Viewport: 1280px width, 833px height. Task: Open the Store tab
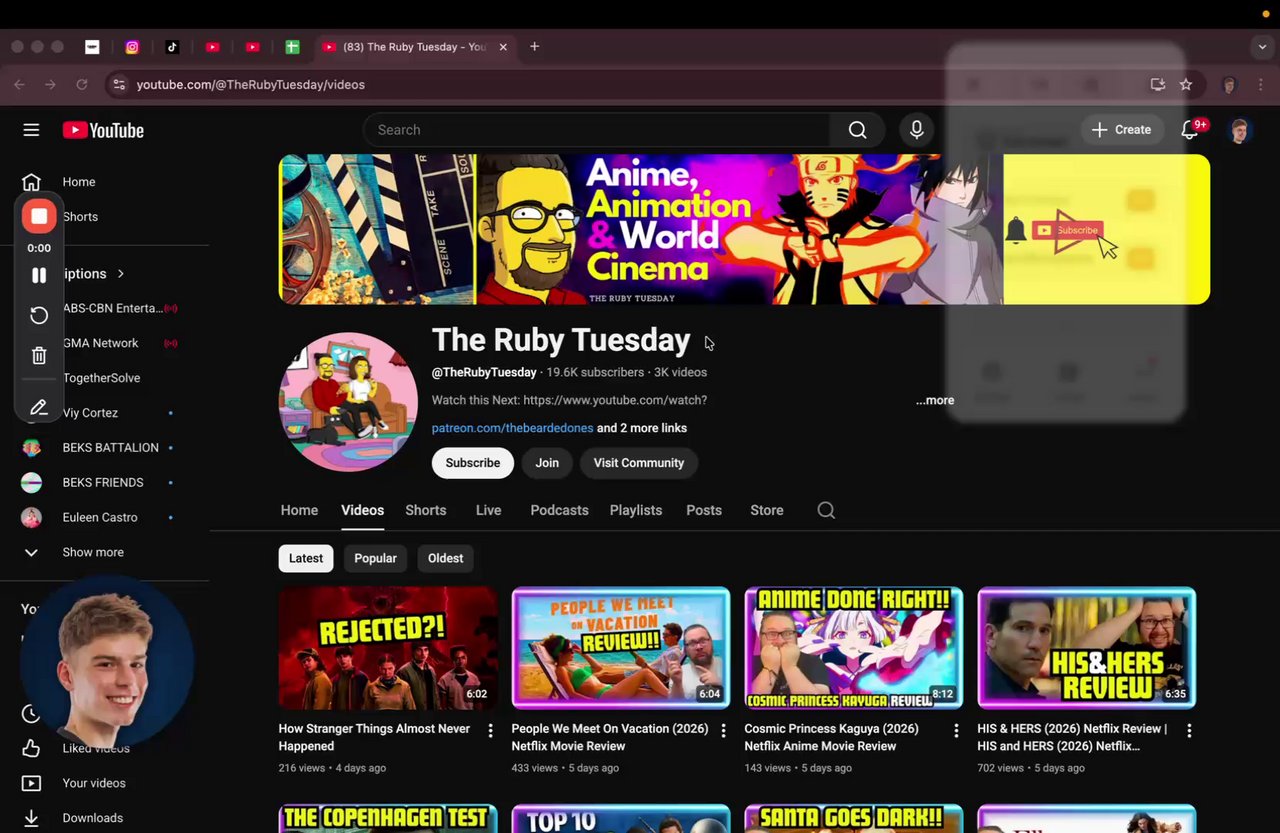pyautogui.click(x=767, y=510)
